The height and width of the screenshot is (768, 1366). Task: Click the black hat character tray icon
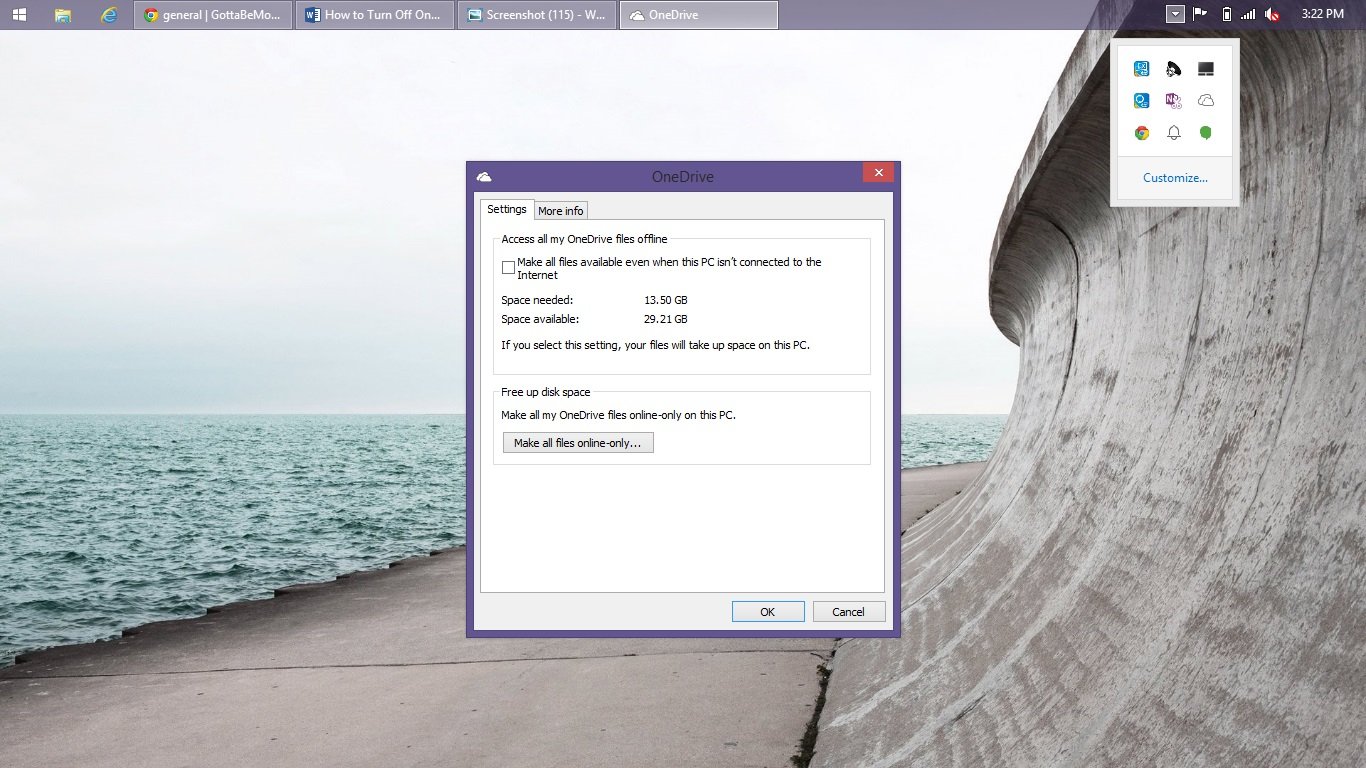pos(1174,69)
